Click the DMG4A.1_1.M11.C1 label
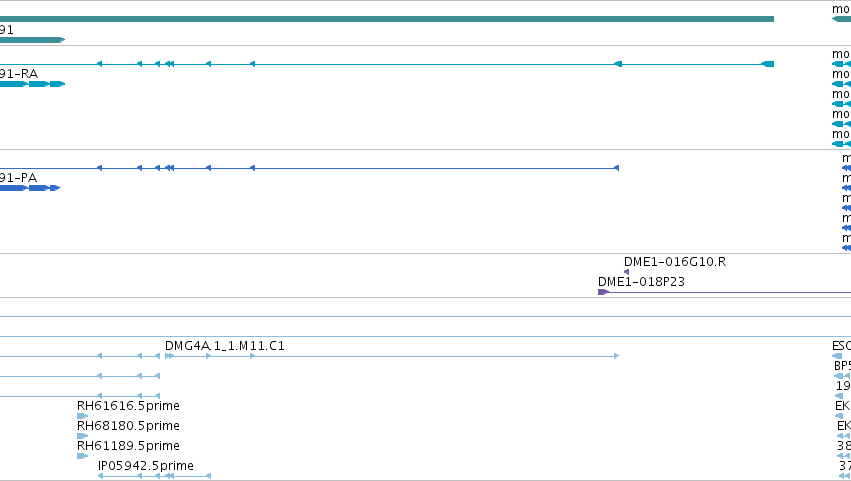The width and height of the screenshot is (851, 481). pos(225,346)
